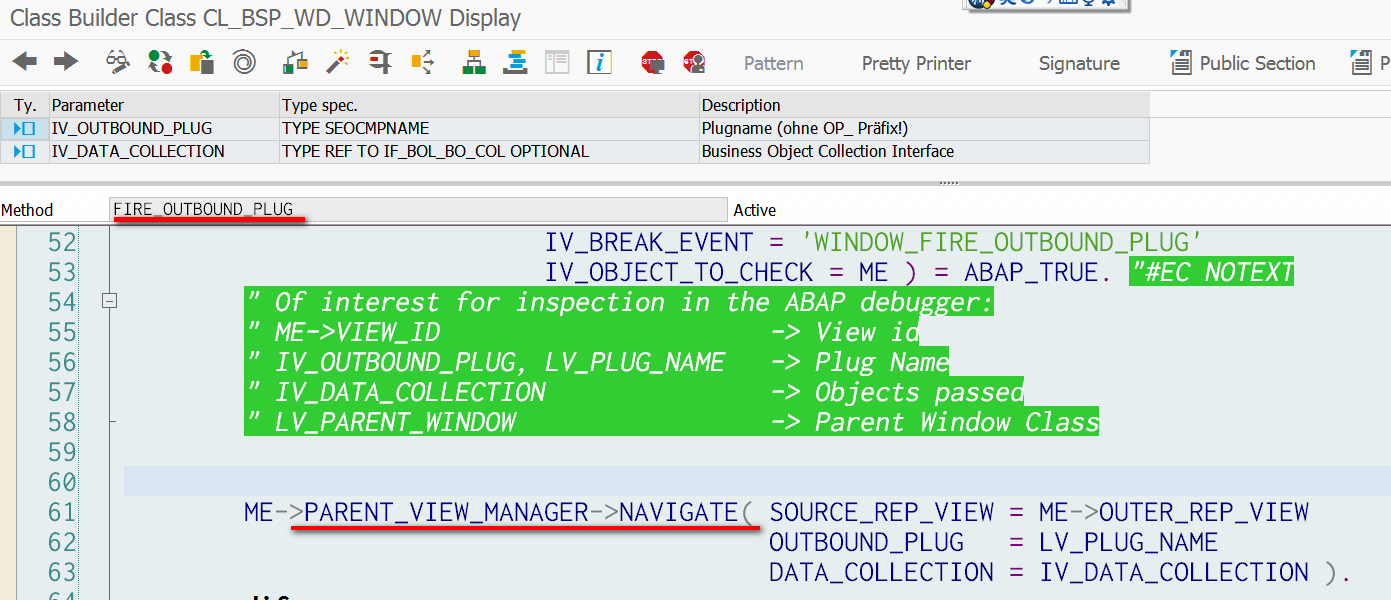Switch Active/Inactive version icon
The height and width of the screenshot is (600, 1391).
tap(160, 62)
